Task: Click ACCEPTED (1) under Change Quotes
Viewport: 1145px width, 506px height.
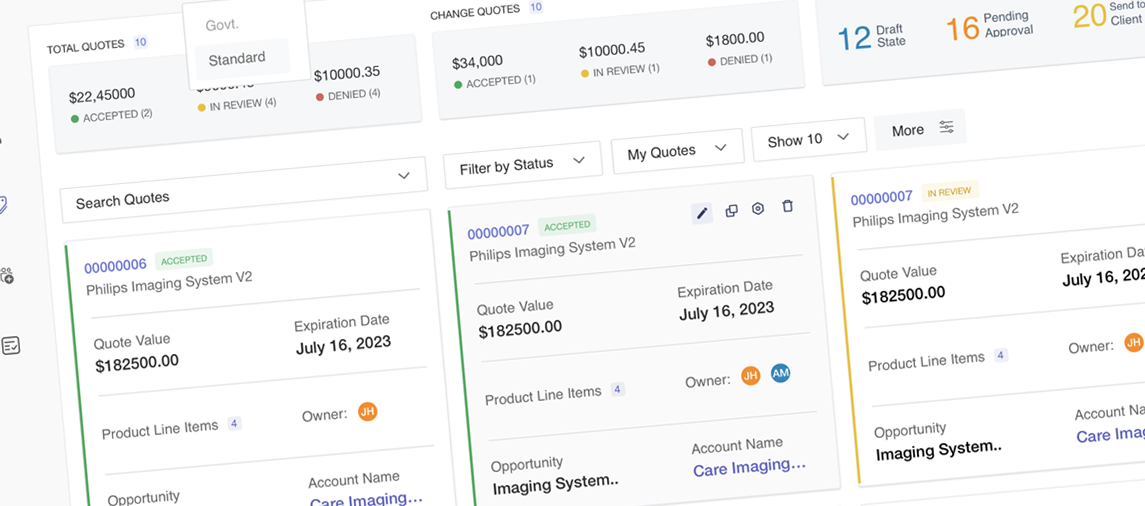Action: pos(495,83)
